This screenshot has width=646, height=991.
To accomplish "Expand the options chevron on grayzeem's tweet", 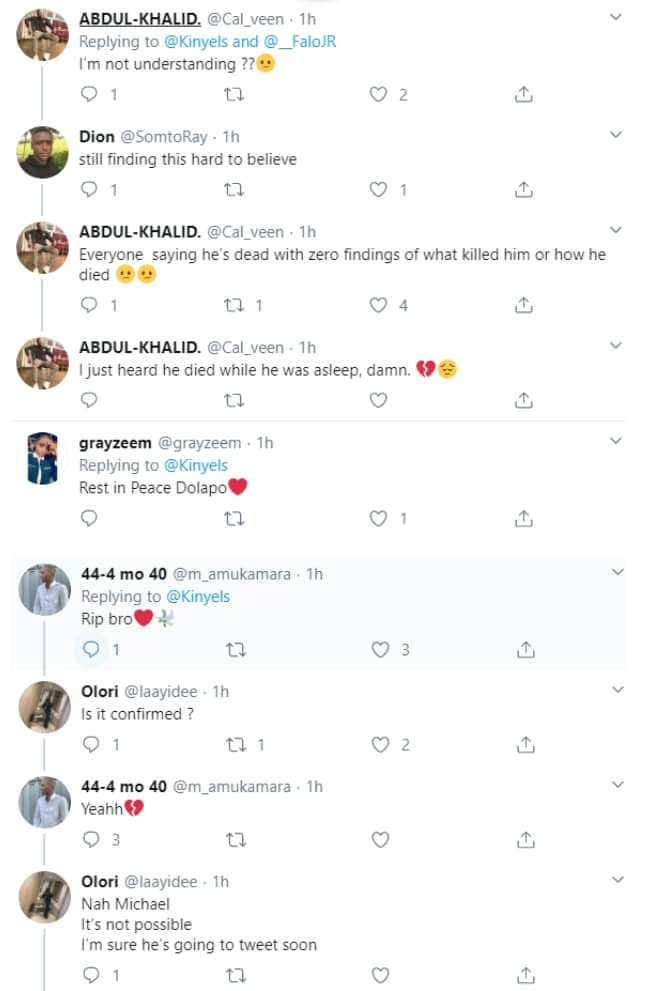I will [x=617, y=442].
